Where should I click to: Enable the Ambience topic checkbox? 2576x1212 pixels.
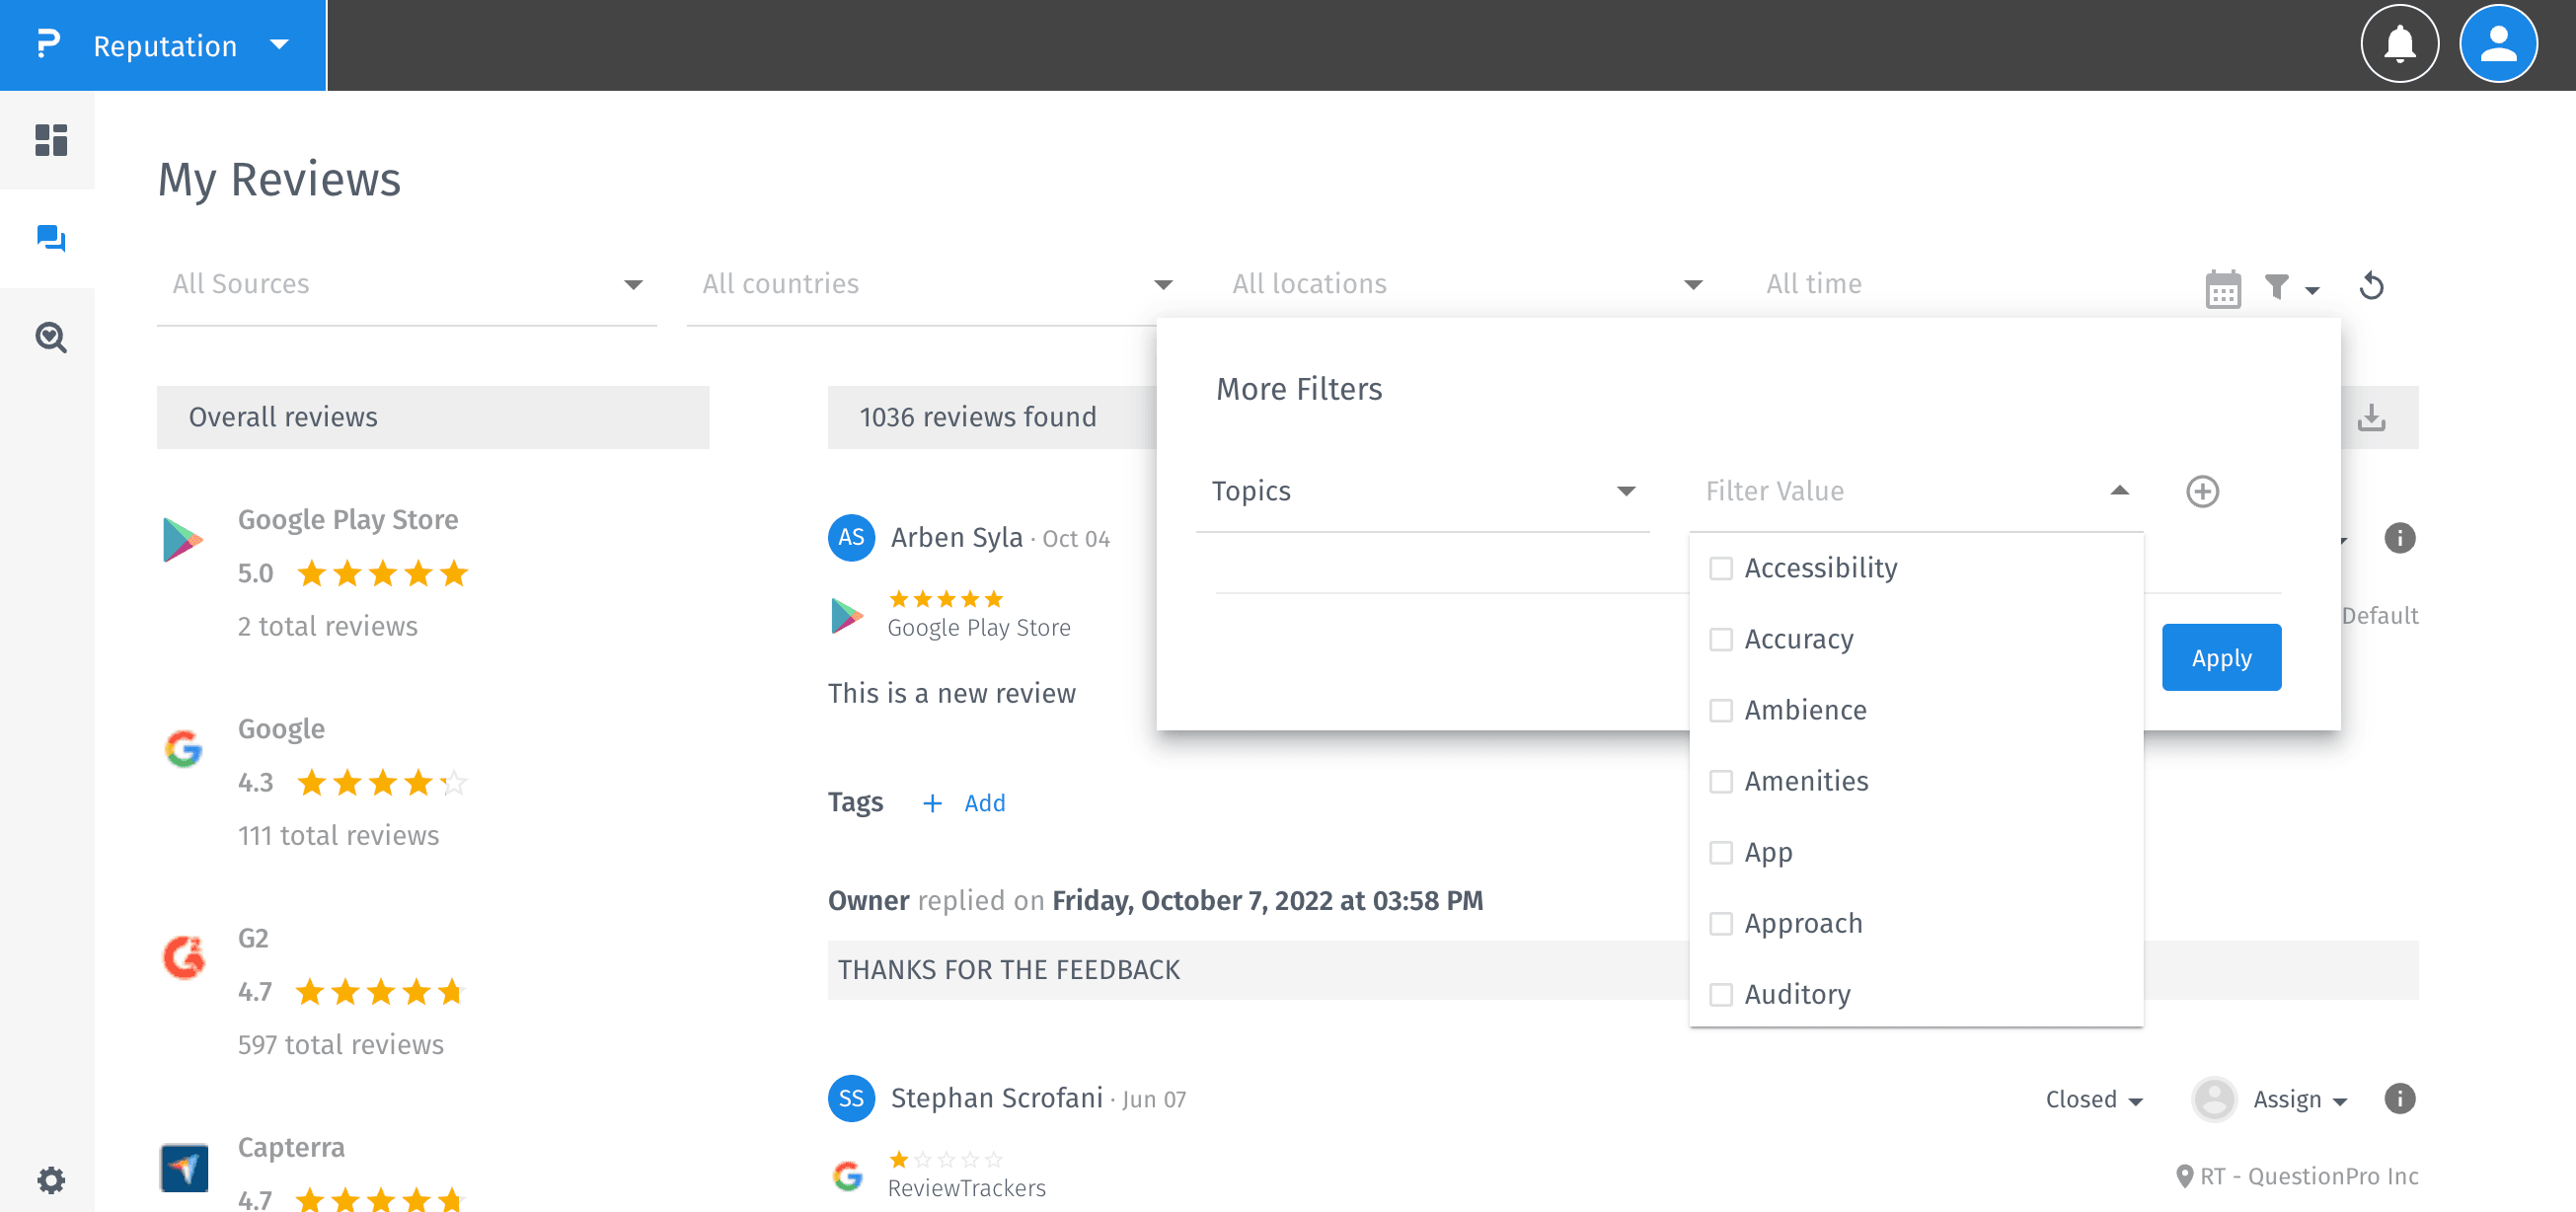coord(1720,710)
